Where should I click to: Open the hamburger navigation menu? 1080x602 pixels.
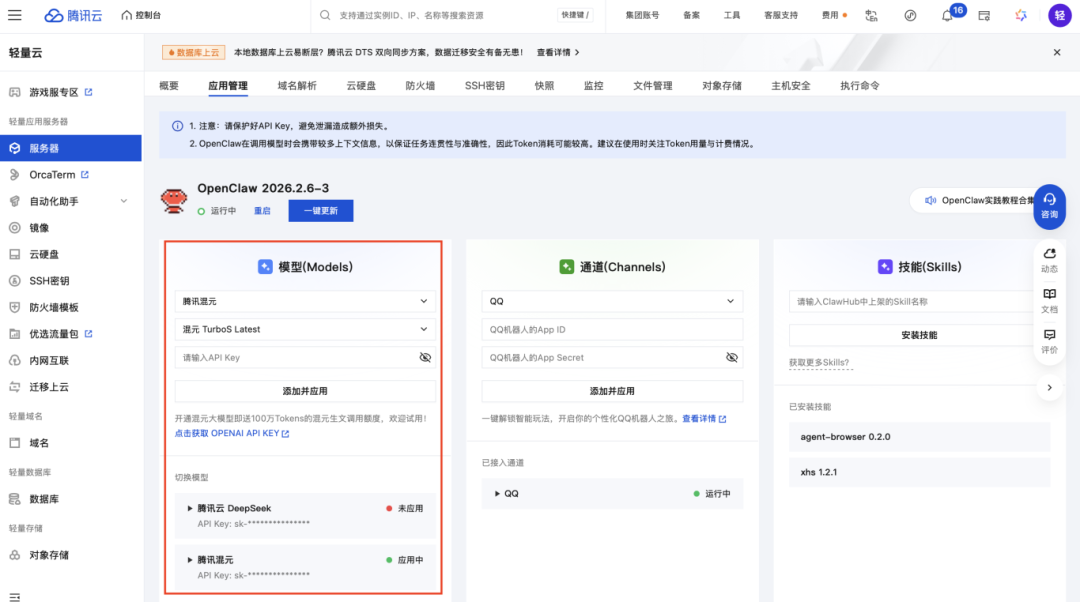pos(14,15)
